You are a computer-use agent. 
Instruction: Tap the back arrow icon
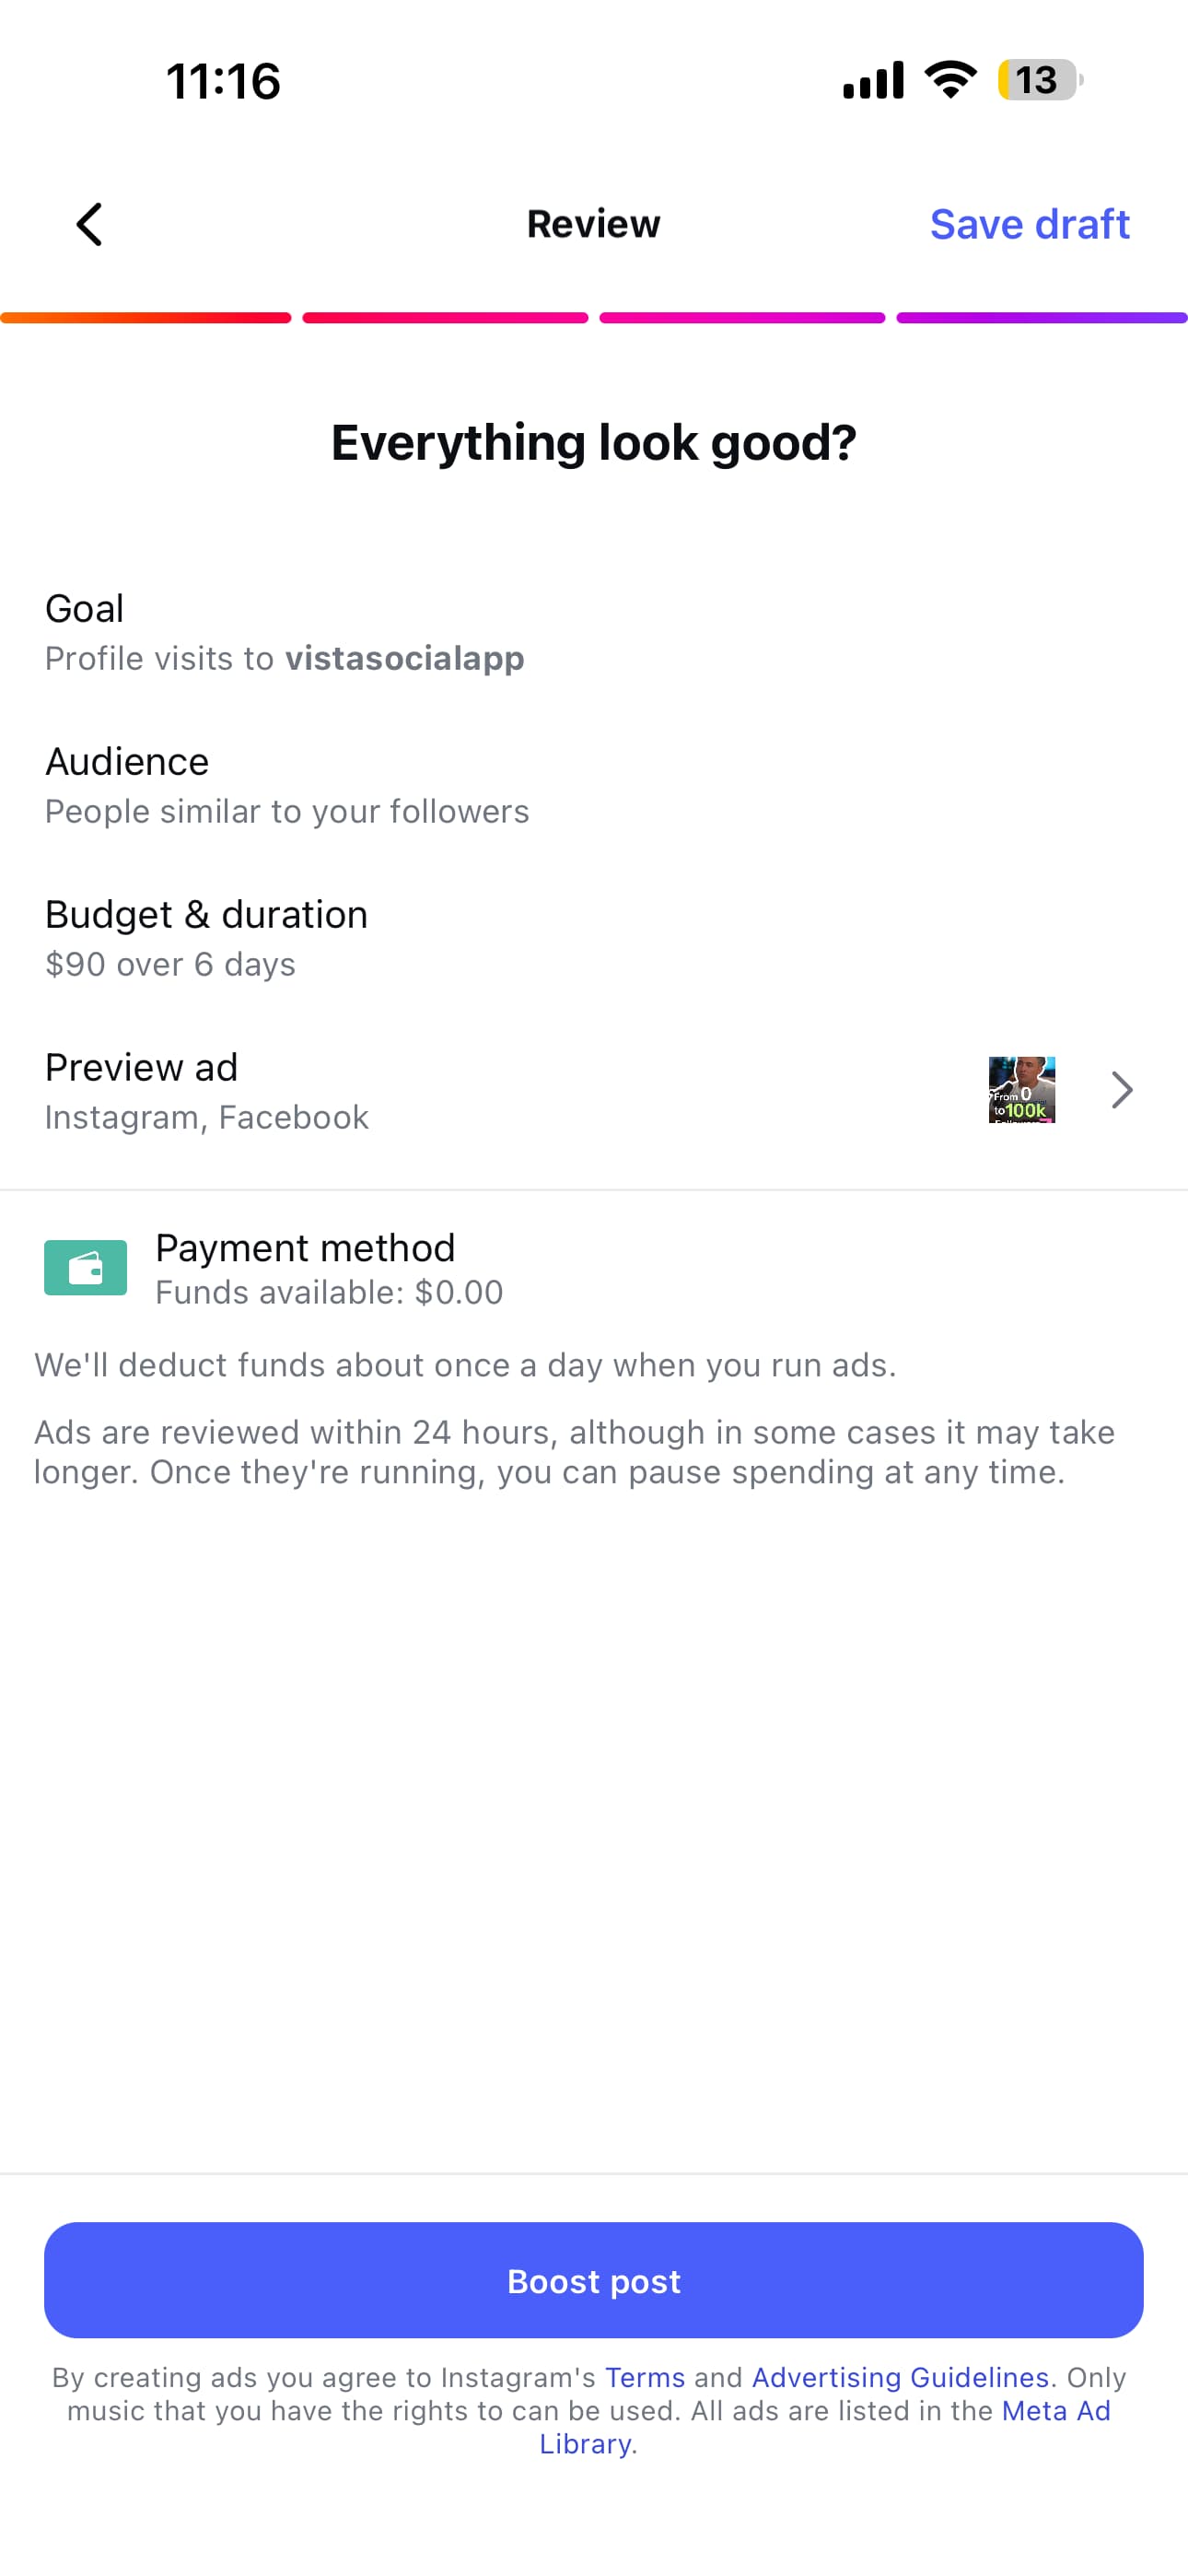(90, 224)
